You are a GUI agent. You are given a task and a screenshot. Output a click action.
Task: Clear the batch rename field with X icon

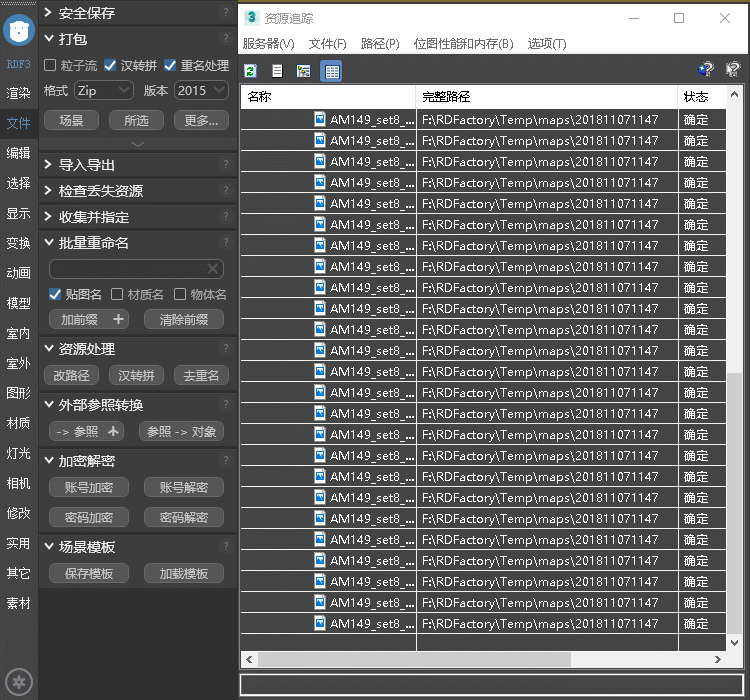(213, 269)
